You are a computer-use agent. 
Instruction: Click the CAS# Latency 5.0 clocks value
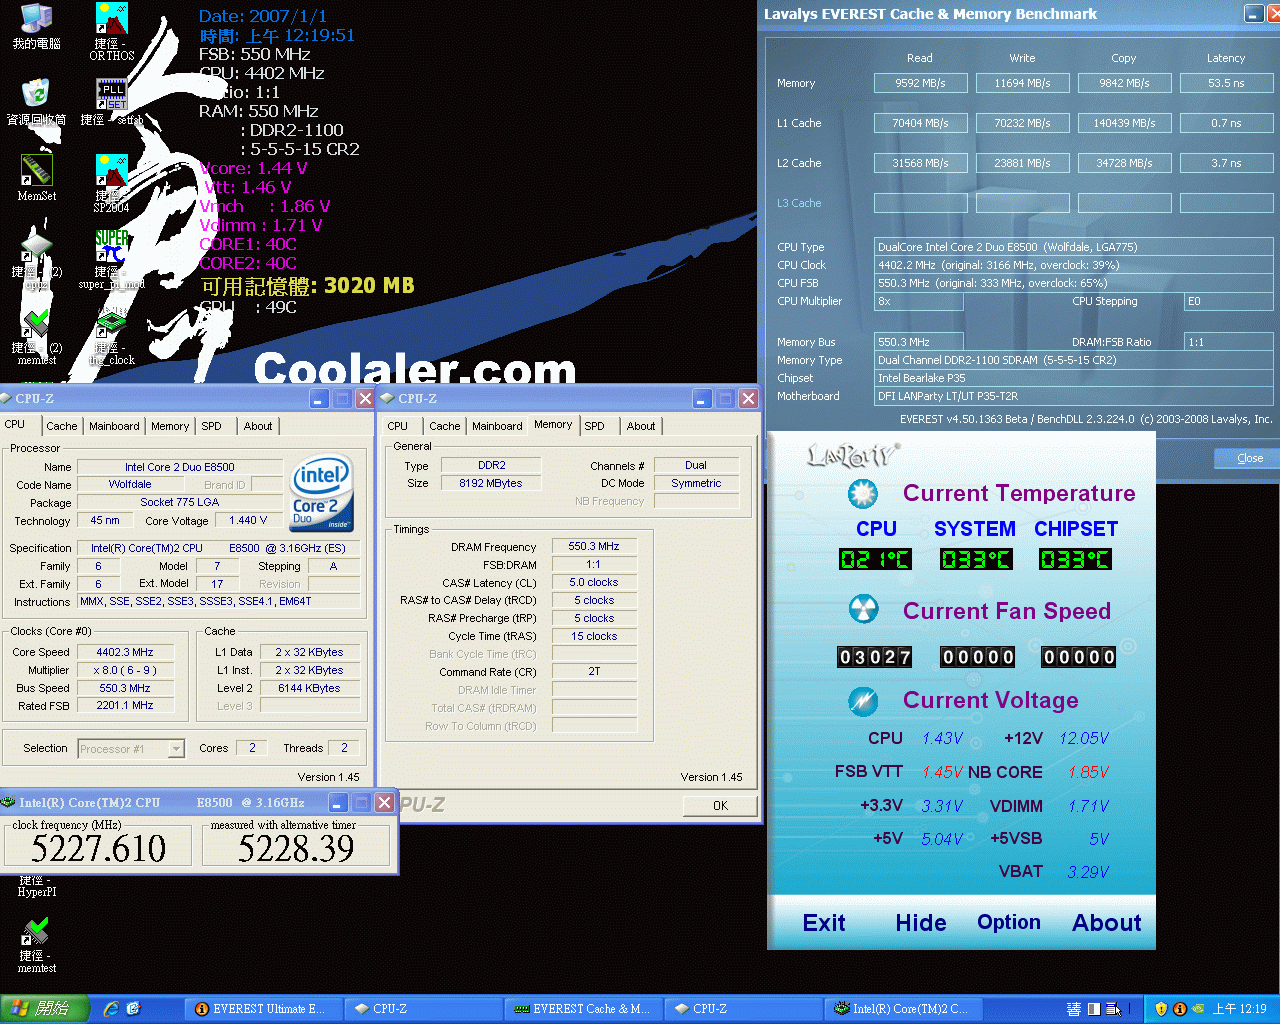(594, 582)
